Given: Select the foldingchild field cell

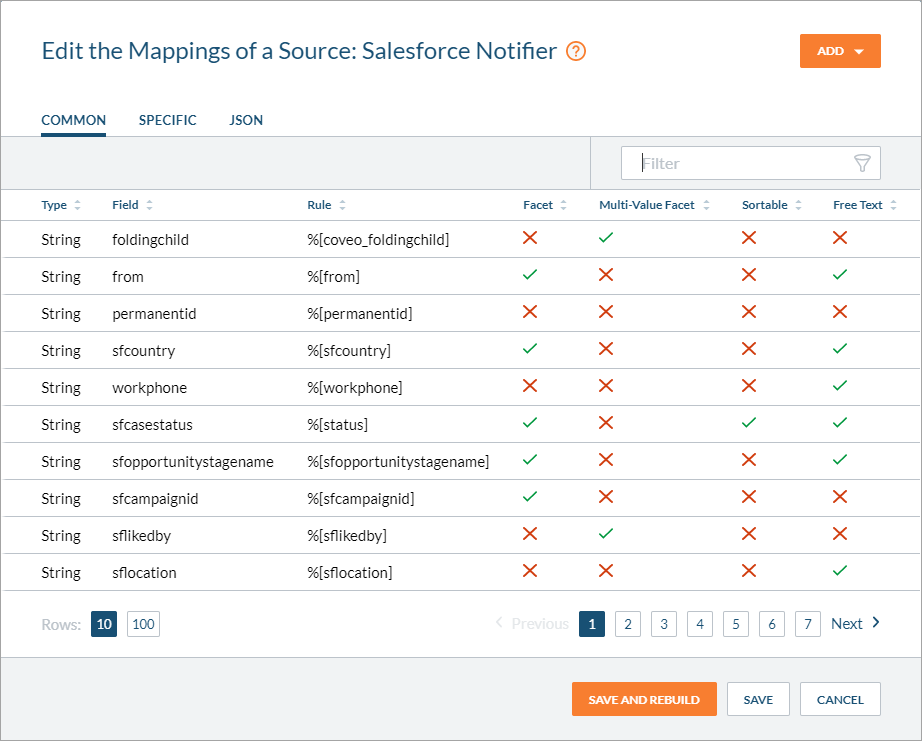Looking at the screenshot, I should (151, 239).
